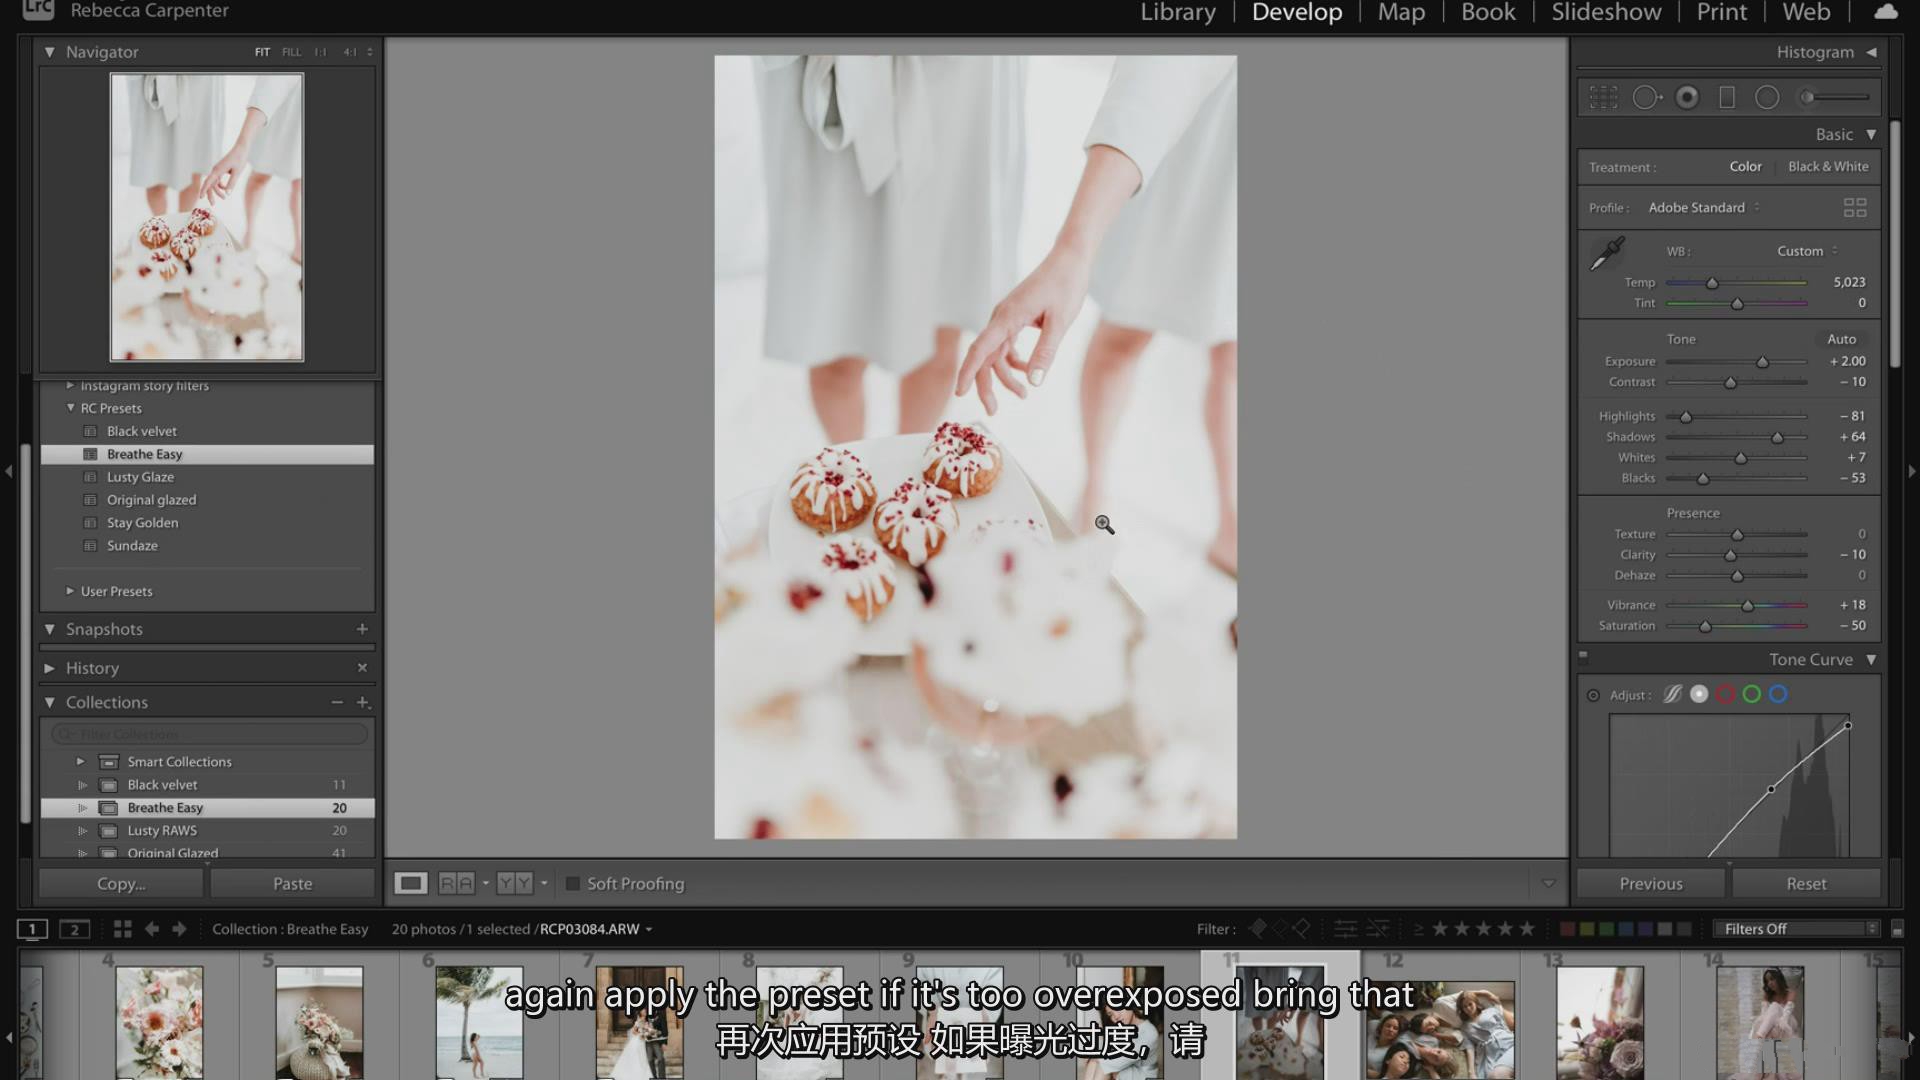1920x1080 pixels.
Task: Expand Smart Collections set
Action: coord(81,761)
